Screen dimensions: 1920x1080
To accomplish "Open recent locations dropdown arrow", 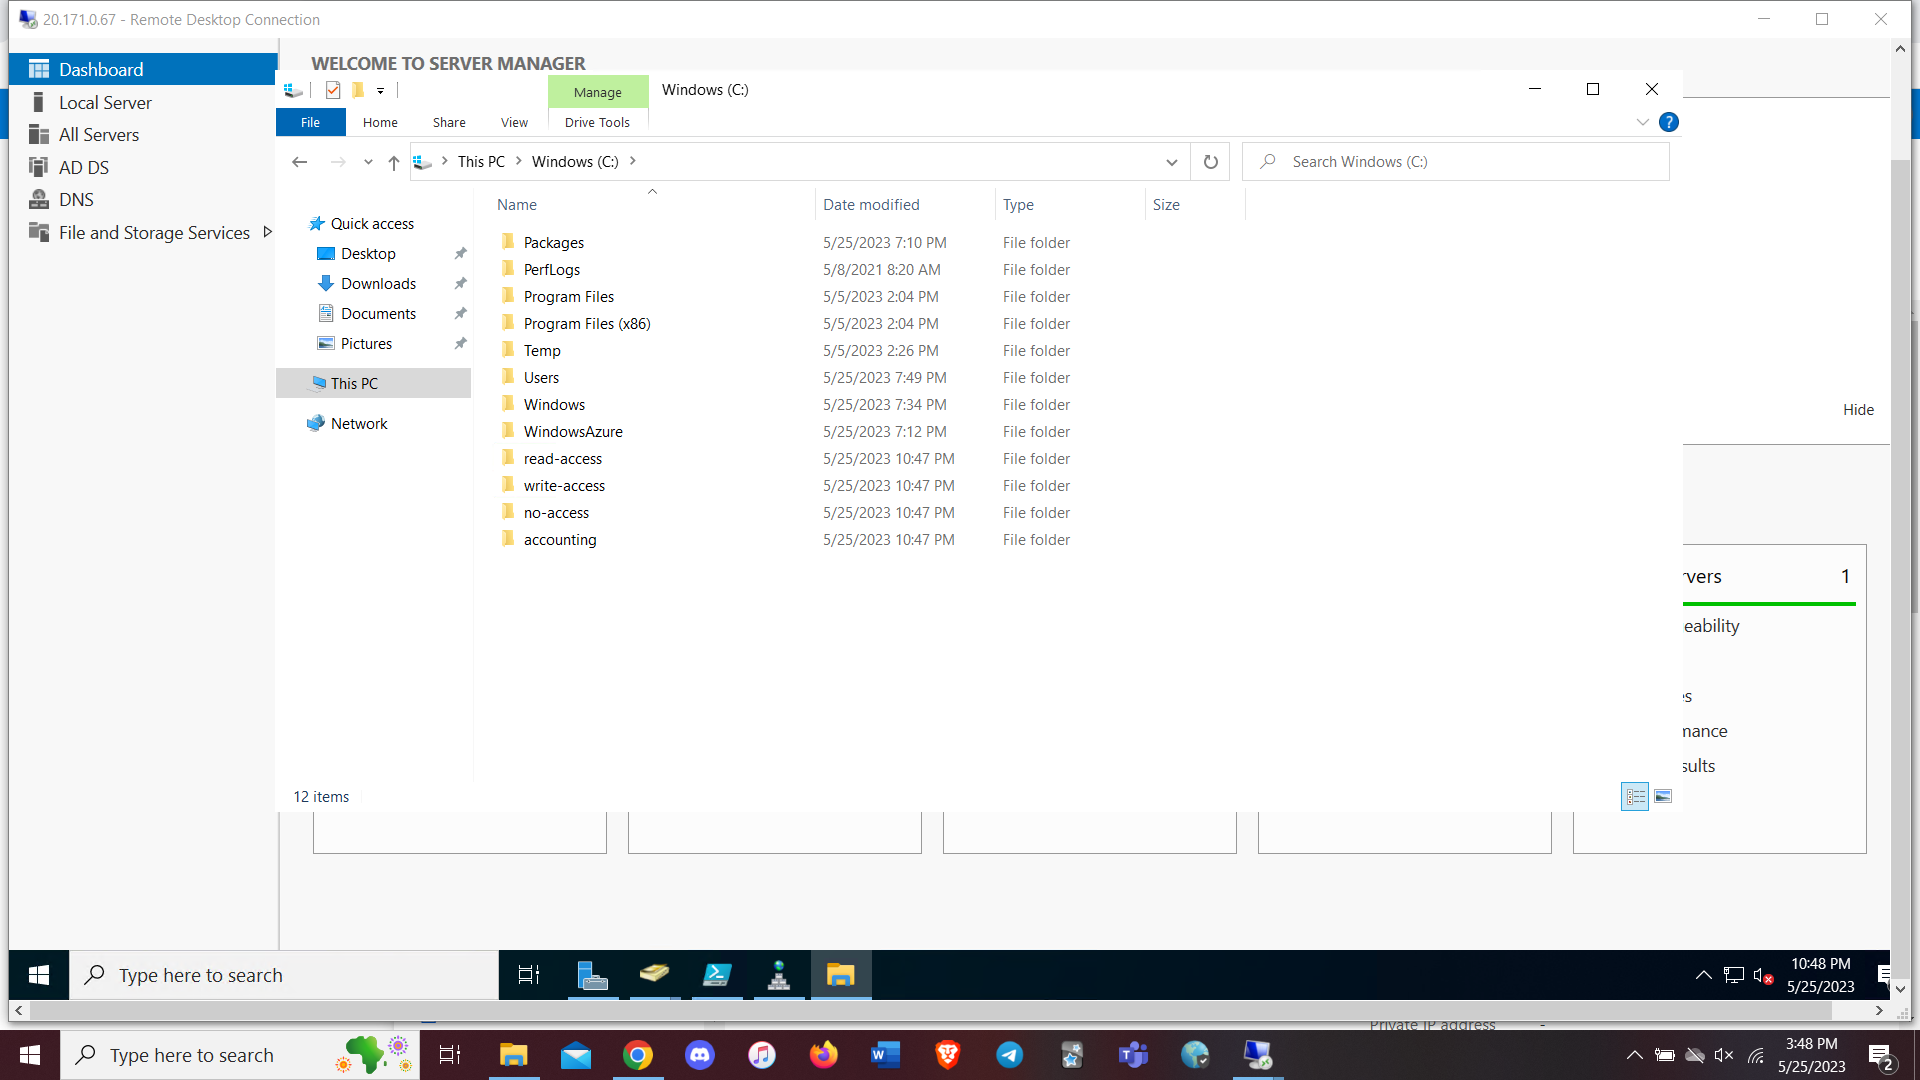I will coord(368,162).
